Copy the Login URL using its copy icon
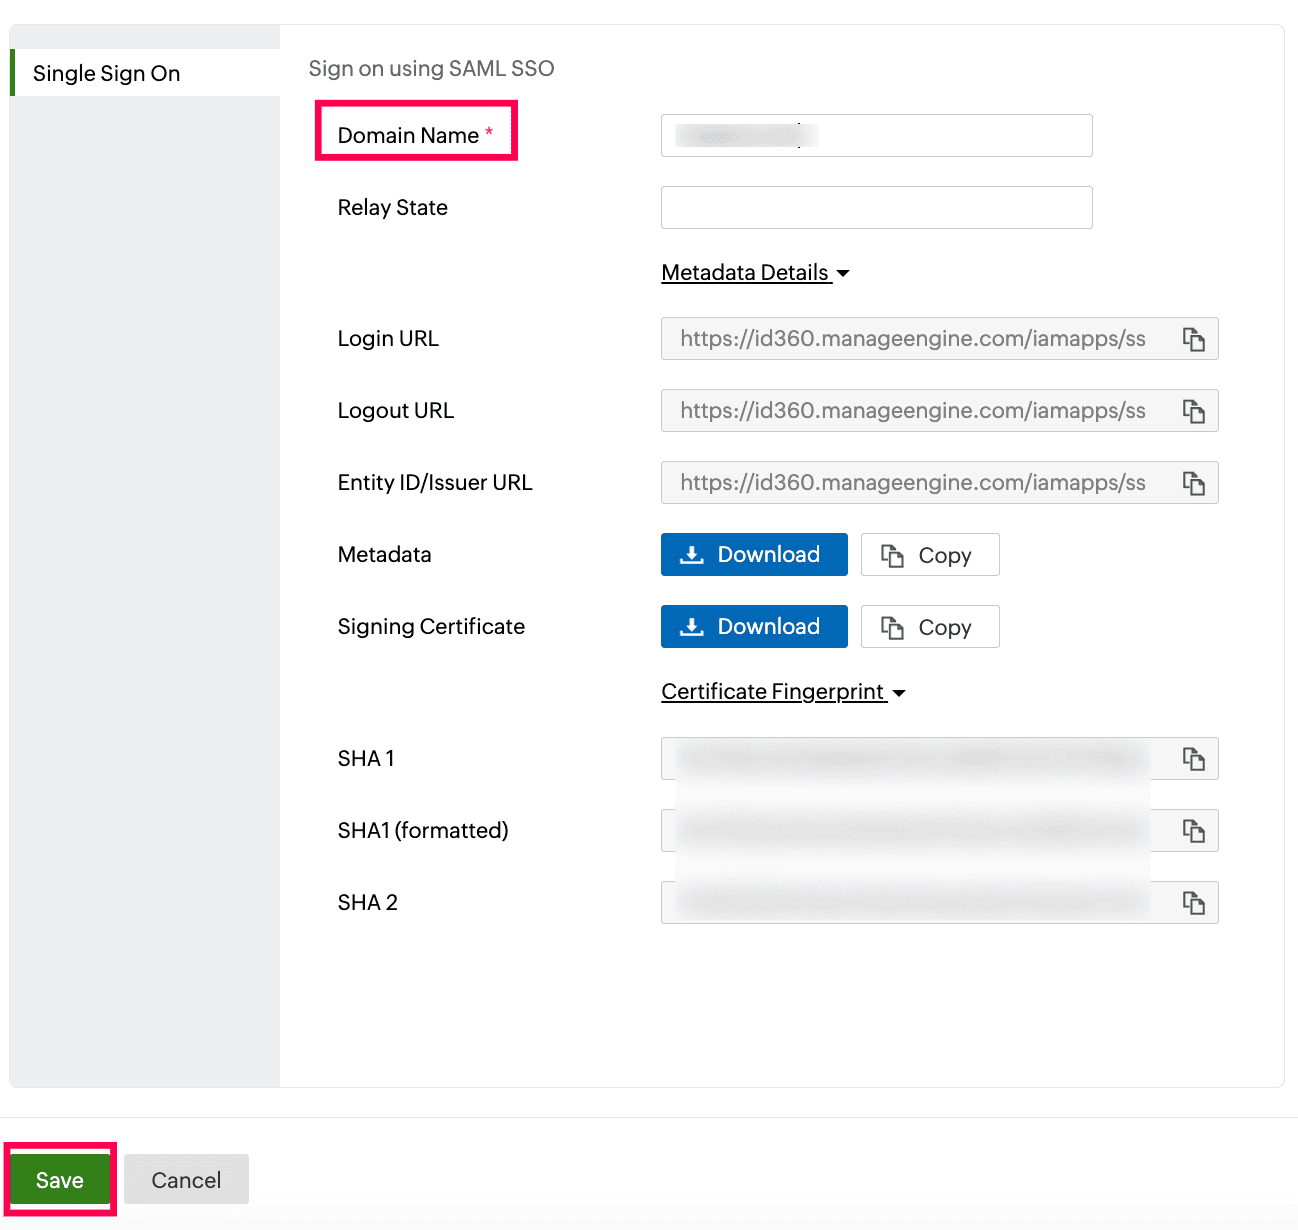Viewport: 1298px width, 1230px height. point(1193,339)
